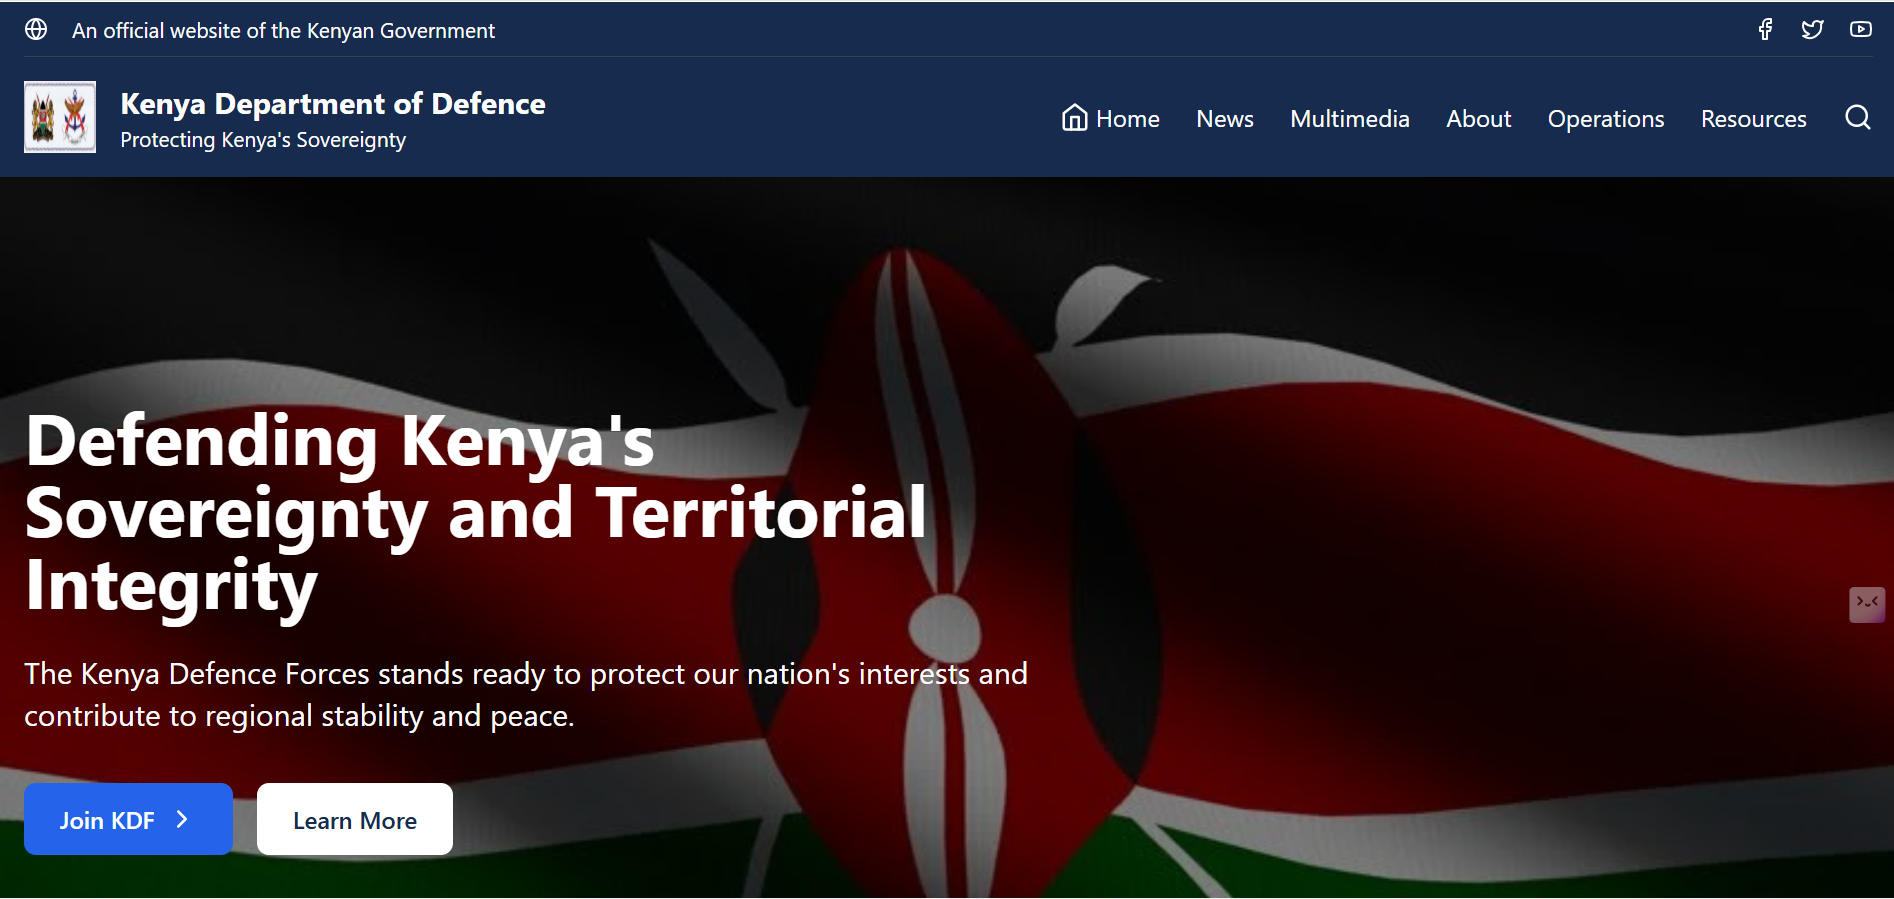The image size is (1894, 899).
Task: Open the YouTube social icon
Action: (1860, 30)
